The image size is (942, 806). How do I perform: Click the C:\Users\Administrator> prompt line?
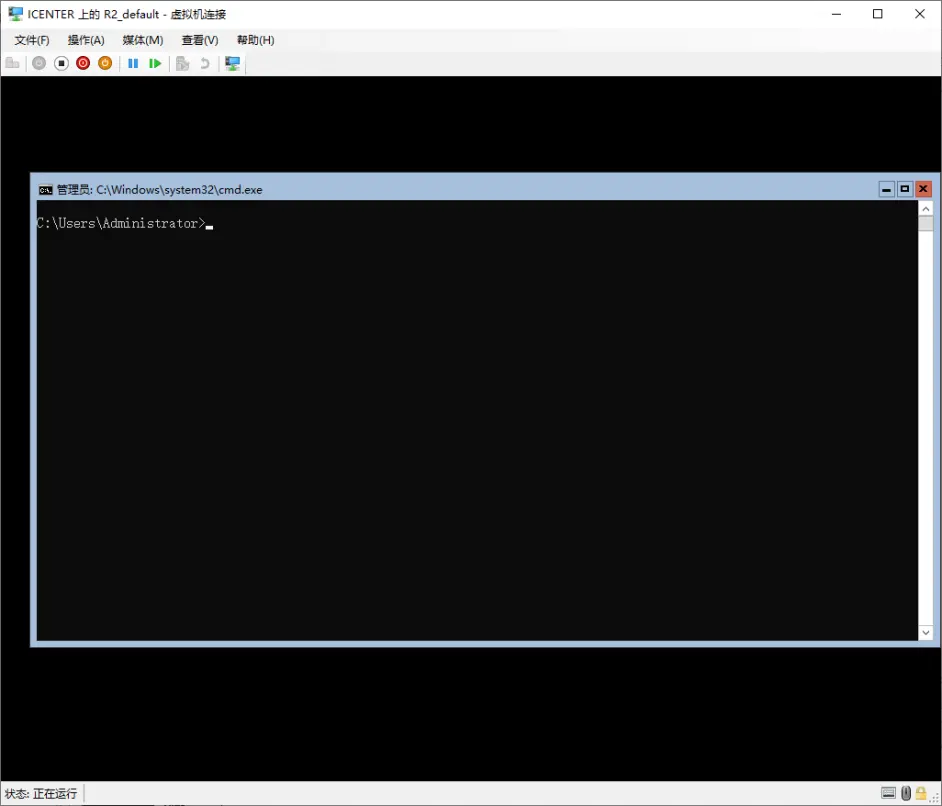click(121, 223)
